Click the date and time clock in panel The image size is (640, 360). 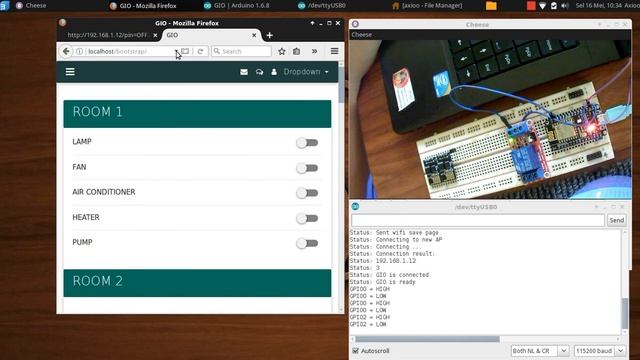pyautogui.click(x=599, y=6)
